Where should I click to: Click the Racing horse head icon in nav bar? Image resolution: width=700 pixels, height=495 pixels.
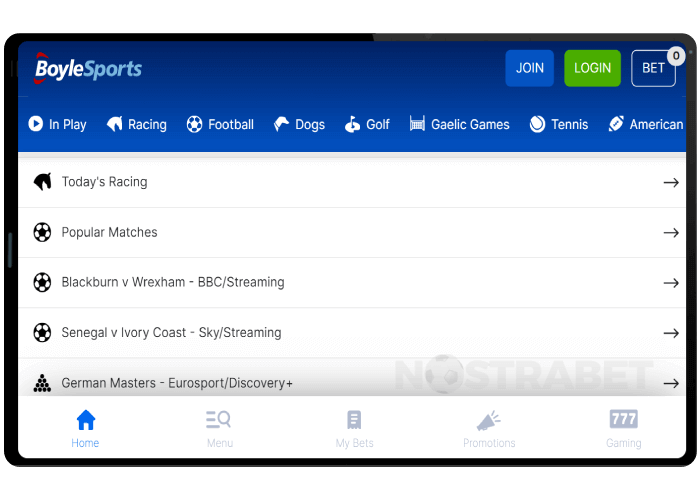tap(115, 124)
